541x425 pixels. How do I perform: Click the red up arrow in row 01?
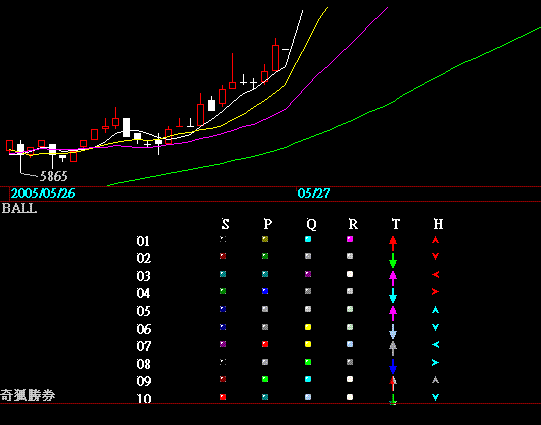click(393, 243)
